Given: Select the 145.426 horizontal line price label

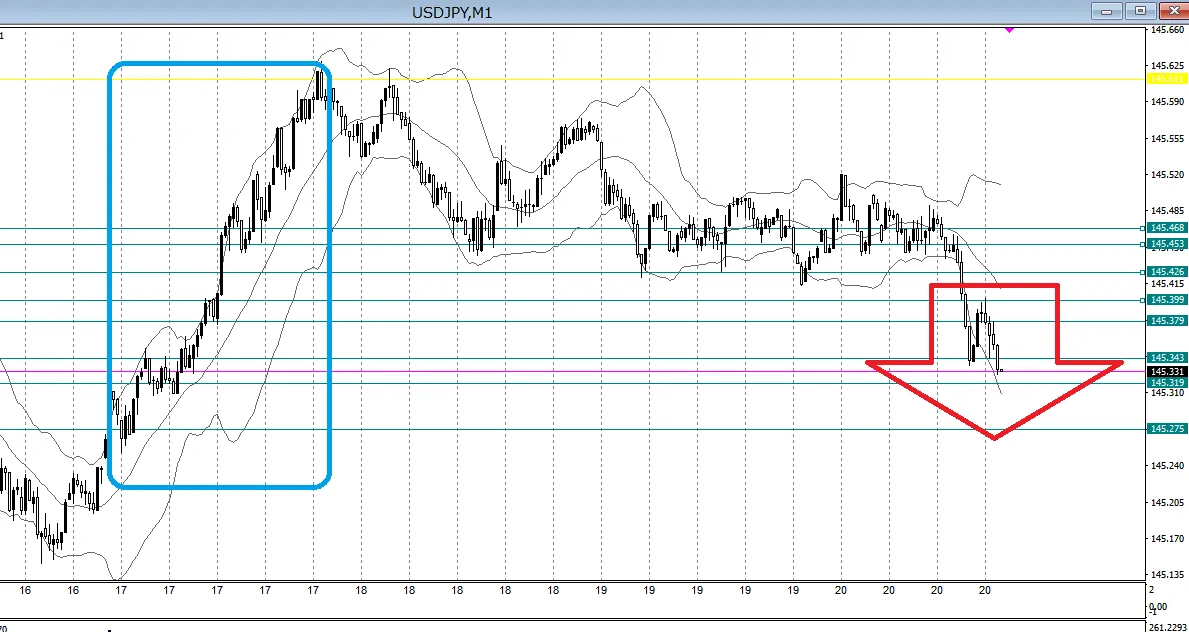Looking at the screenshot, I should (1167, 272).
